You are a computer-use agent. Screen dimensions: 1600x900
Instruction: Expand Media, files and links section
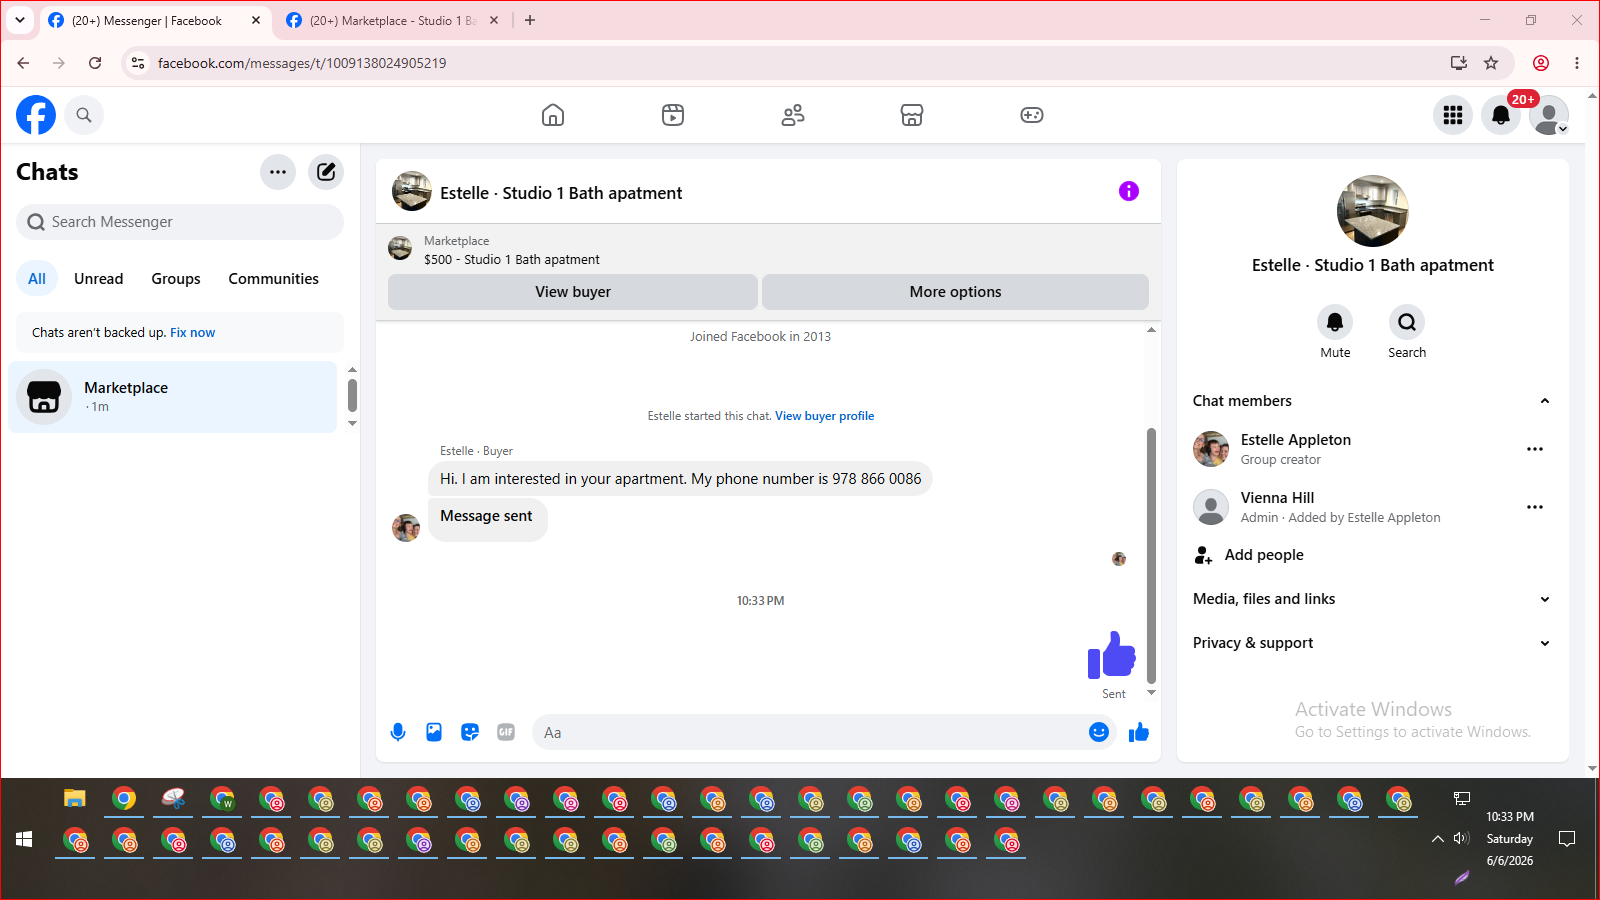click(x=1373, y=599)
